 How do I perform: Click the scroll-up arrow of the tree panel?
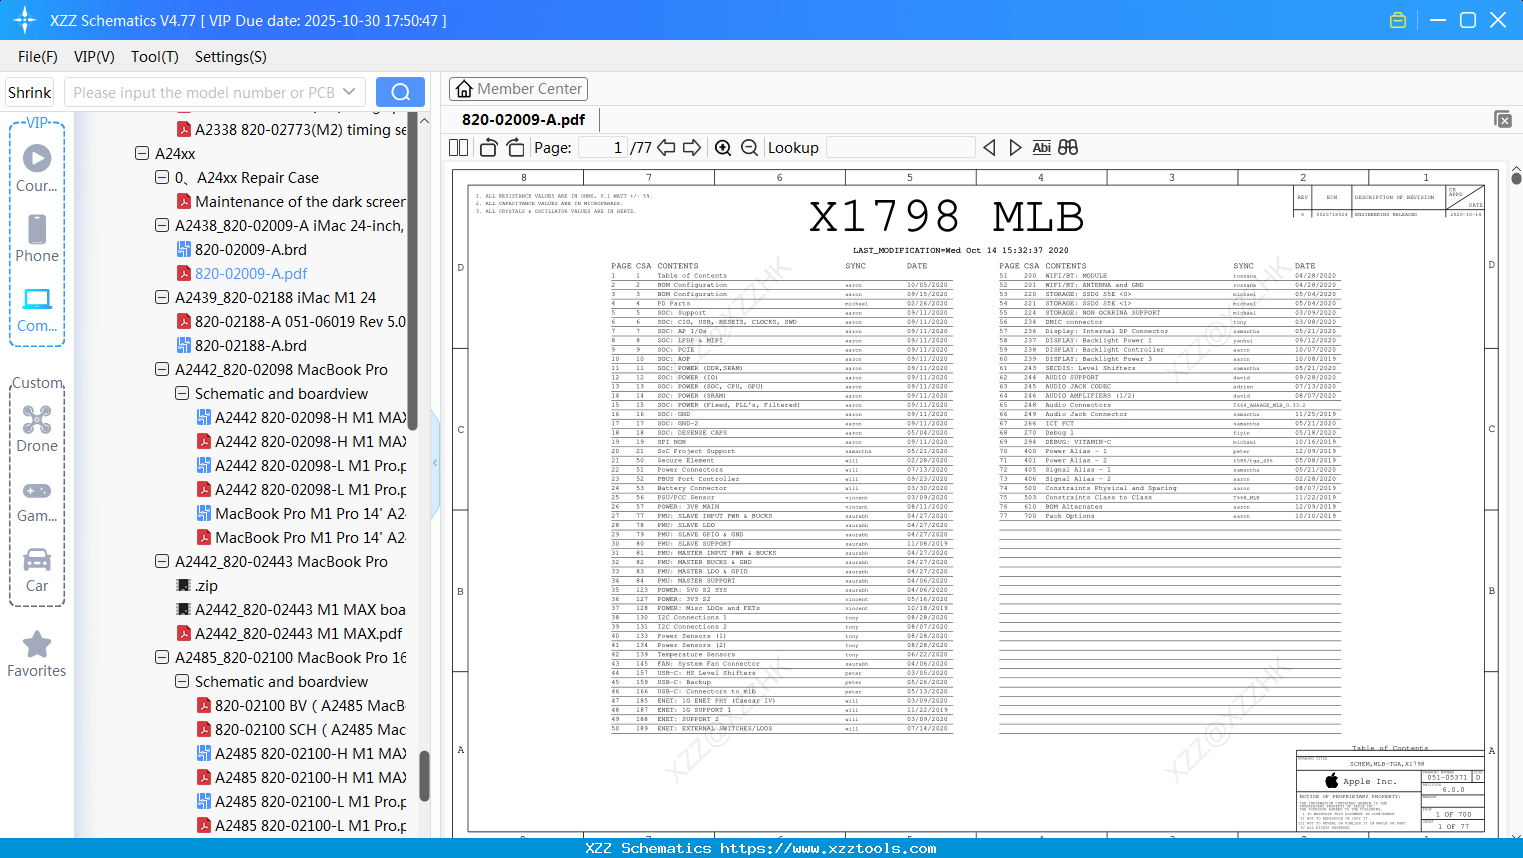click(x=424, y=120)
